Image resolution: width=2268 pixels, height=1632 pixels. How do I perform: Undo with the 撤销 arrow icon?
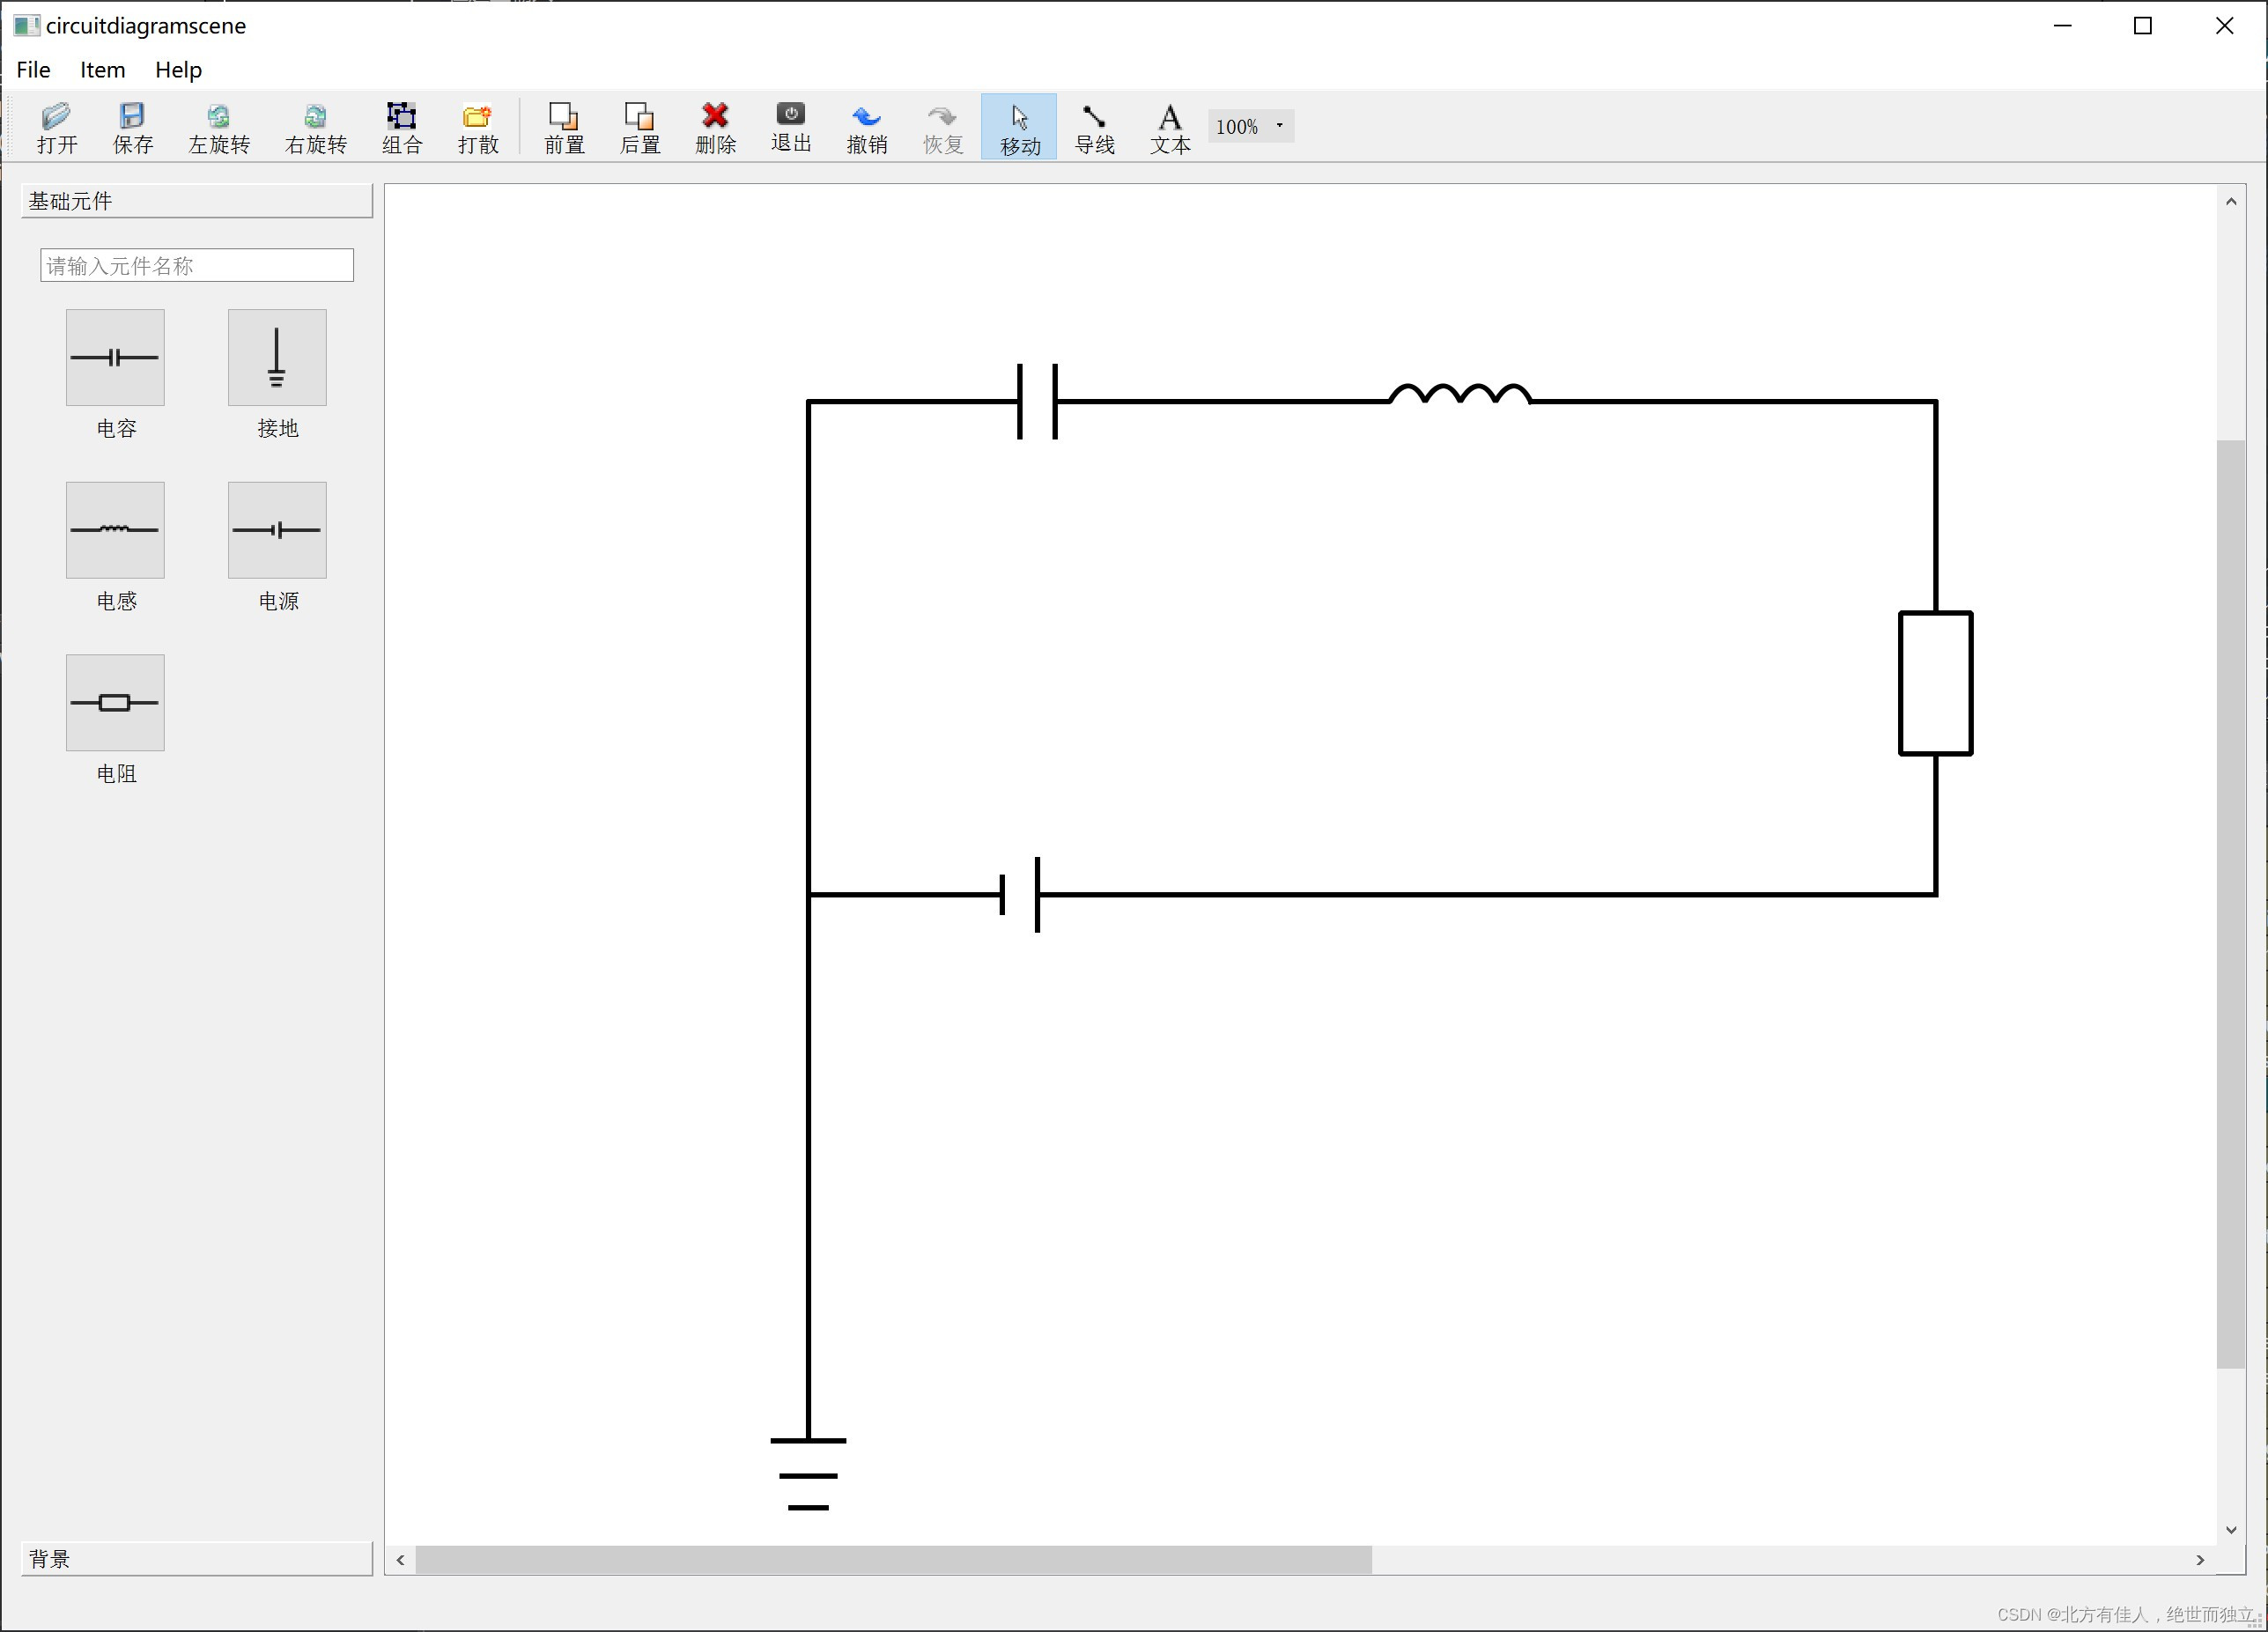(x=866, y=127)
